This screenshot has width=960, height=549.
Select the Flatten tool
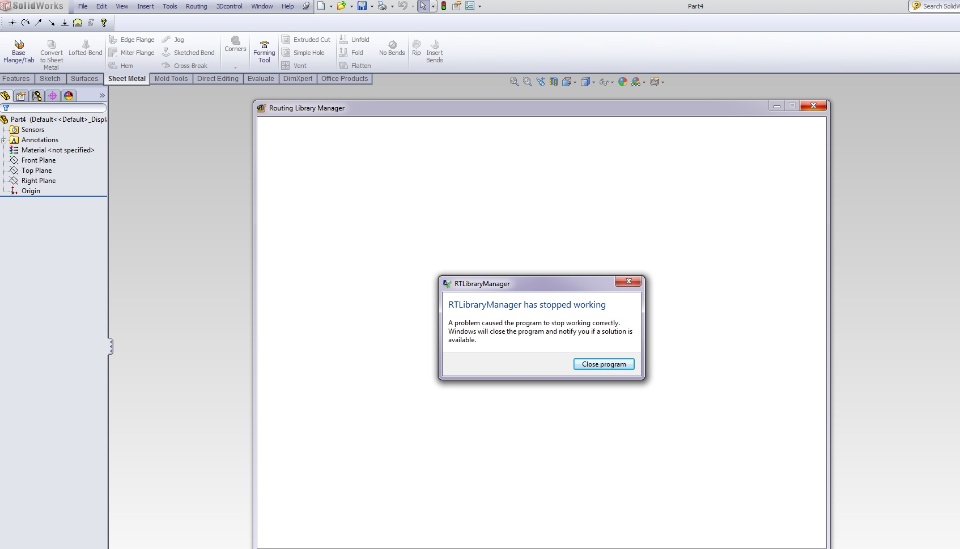(355, 65)
